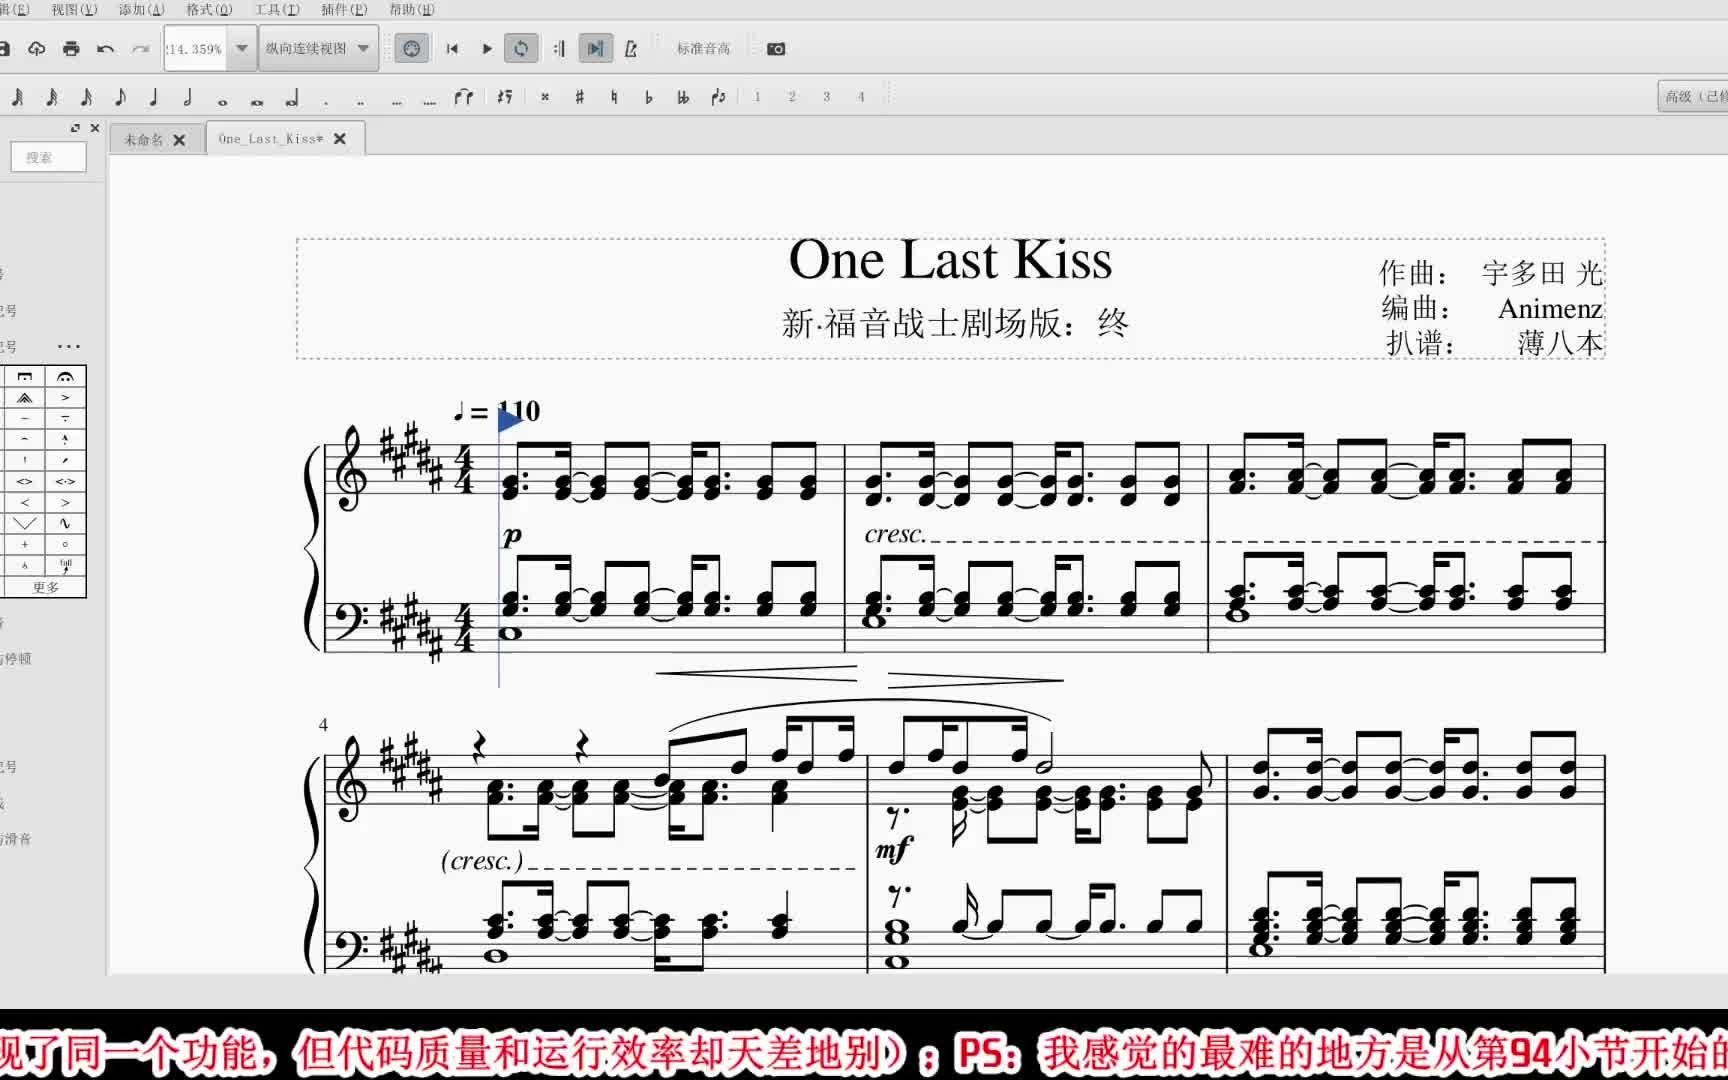
Task: Click the upload to cloud icon
Action: click(x=37, y=48)
